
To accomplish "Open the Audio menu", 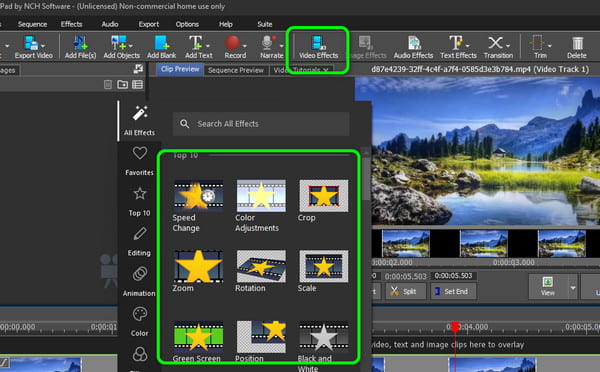I will pyautogui.click(x=110, y=24).
